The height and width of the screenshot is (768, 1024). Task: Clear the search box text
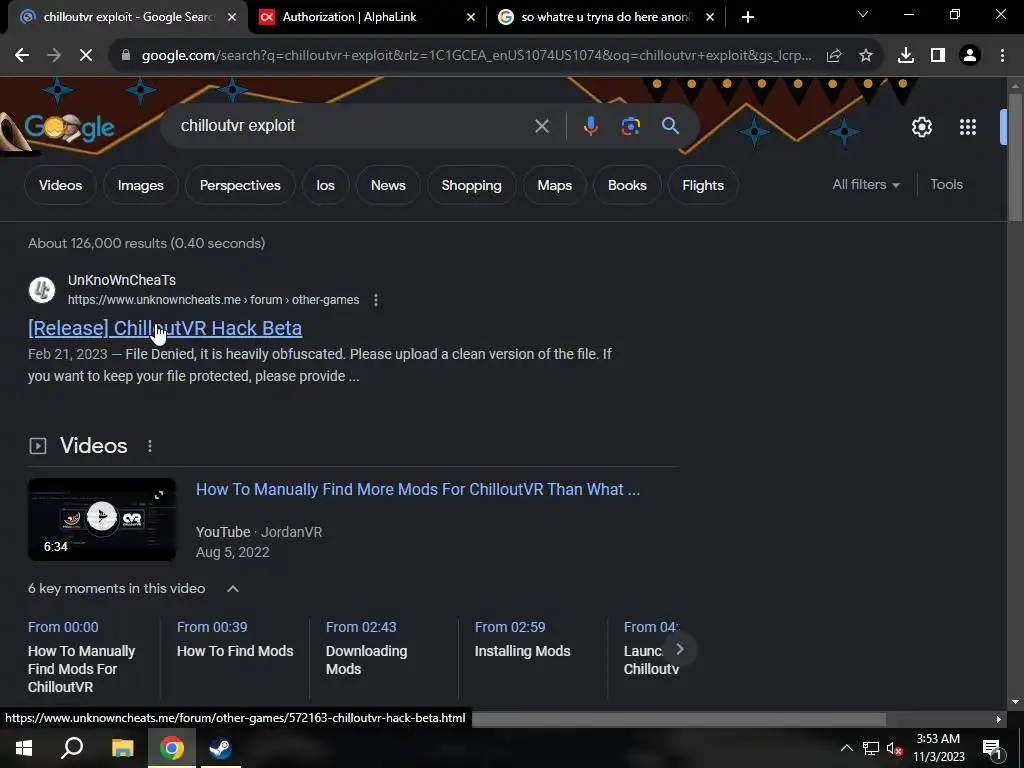(x=542, y=126)
